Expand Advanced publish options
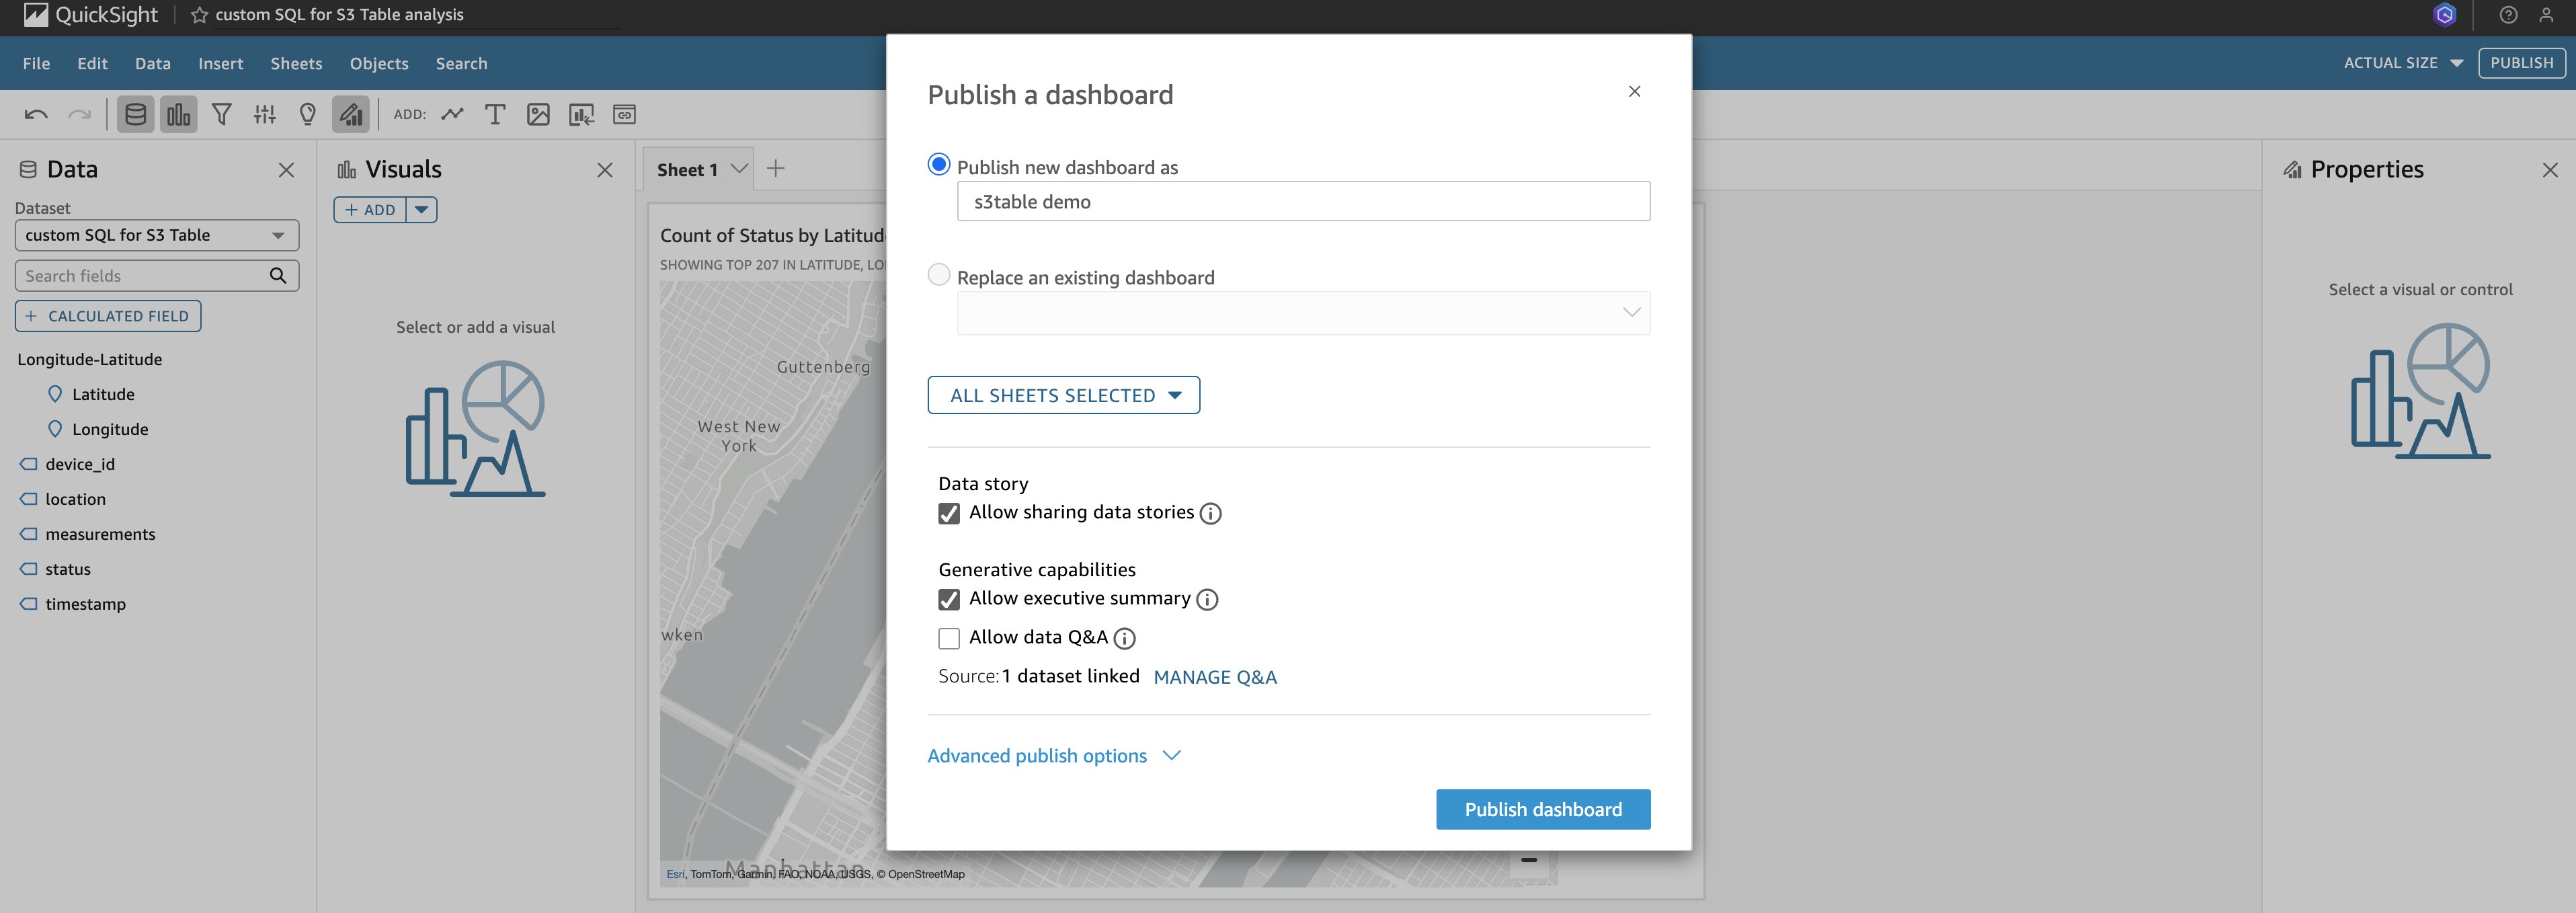Screen dimensions: 2576x913 [1054, 756]
